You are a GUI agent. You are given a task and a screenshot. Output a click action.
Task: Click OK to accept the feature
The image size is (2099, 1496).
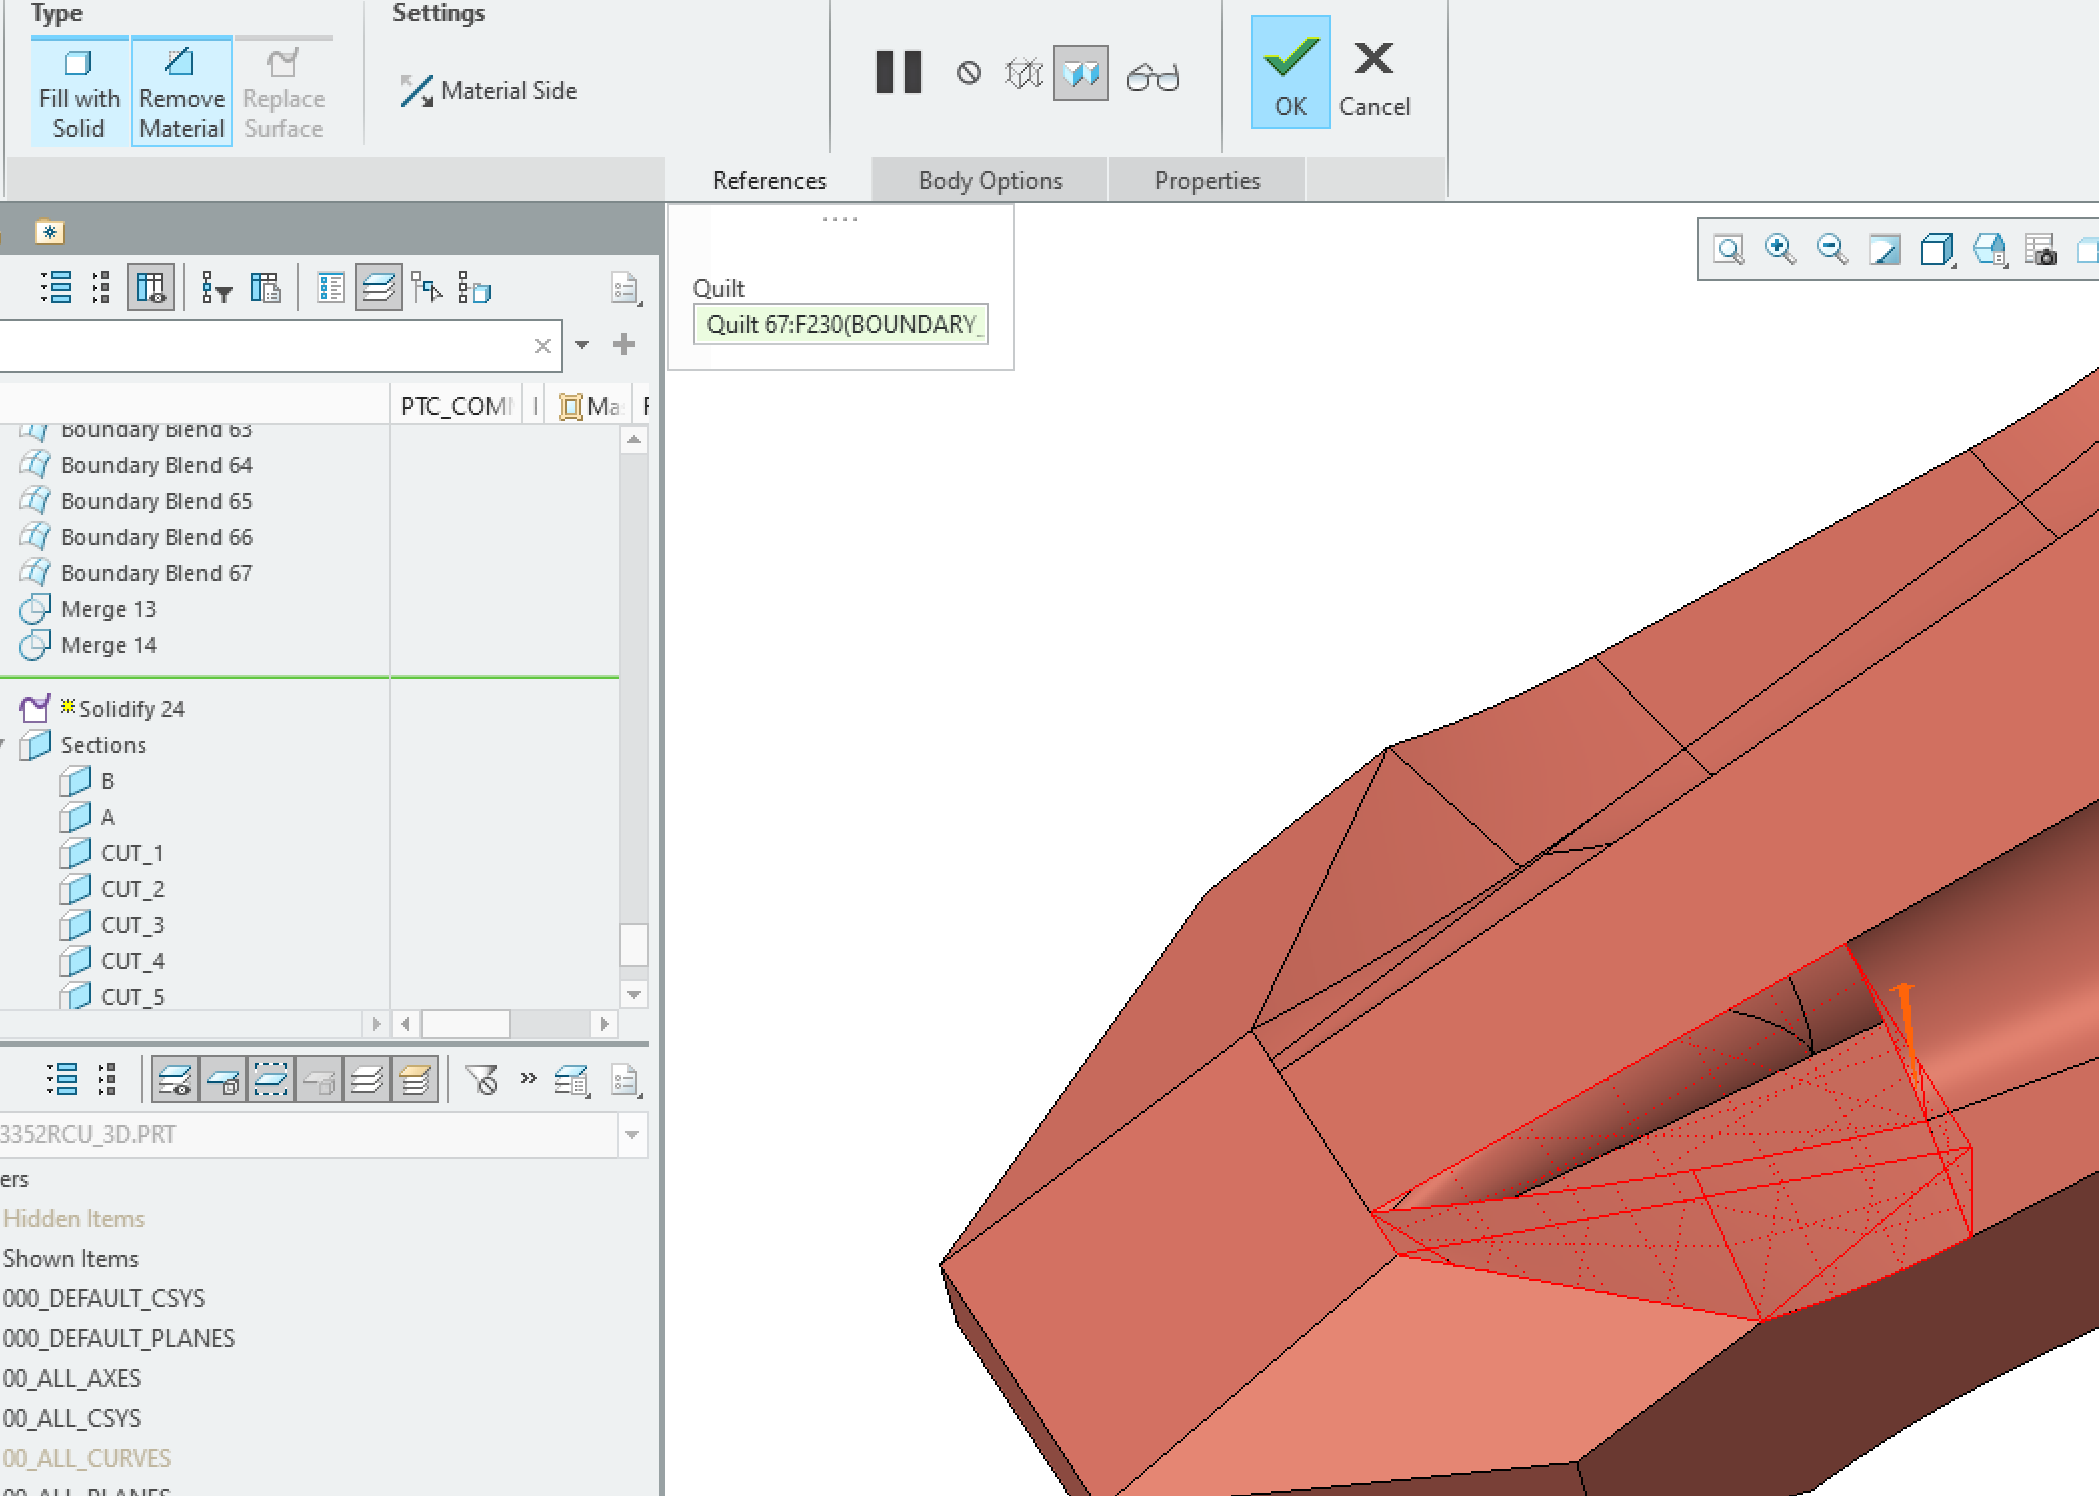click(x=1290, y=72)
